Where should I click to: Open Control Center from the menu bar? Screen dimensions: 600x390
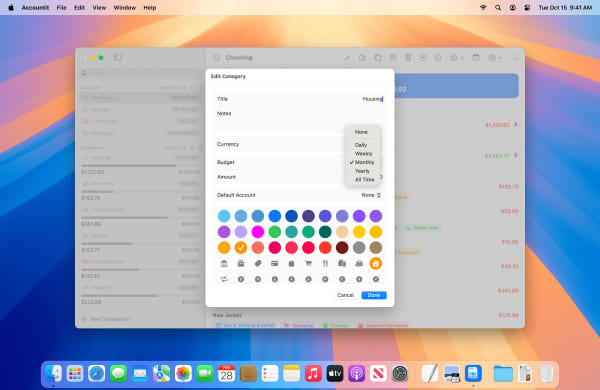527,8
